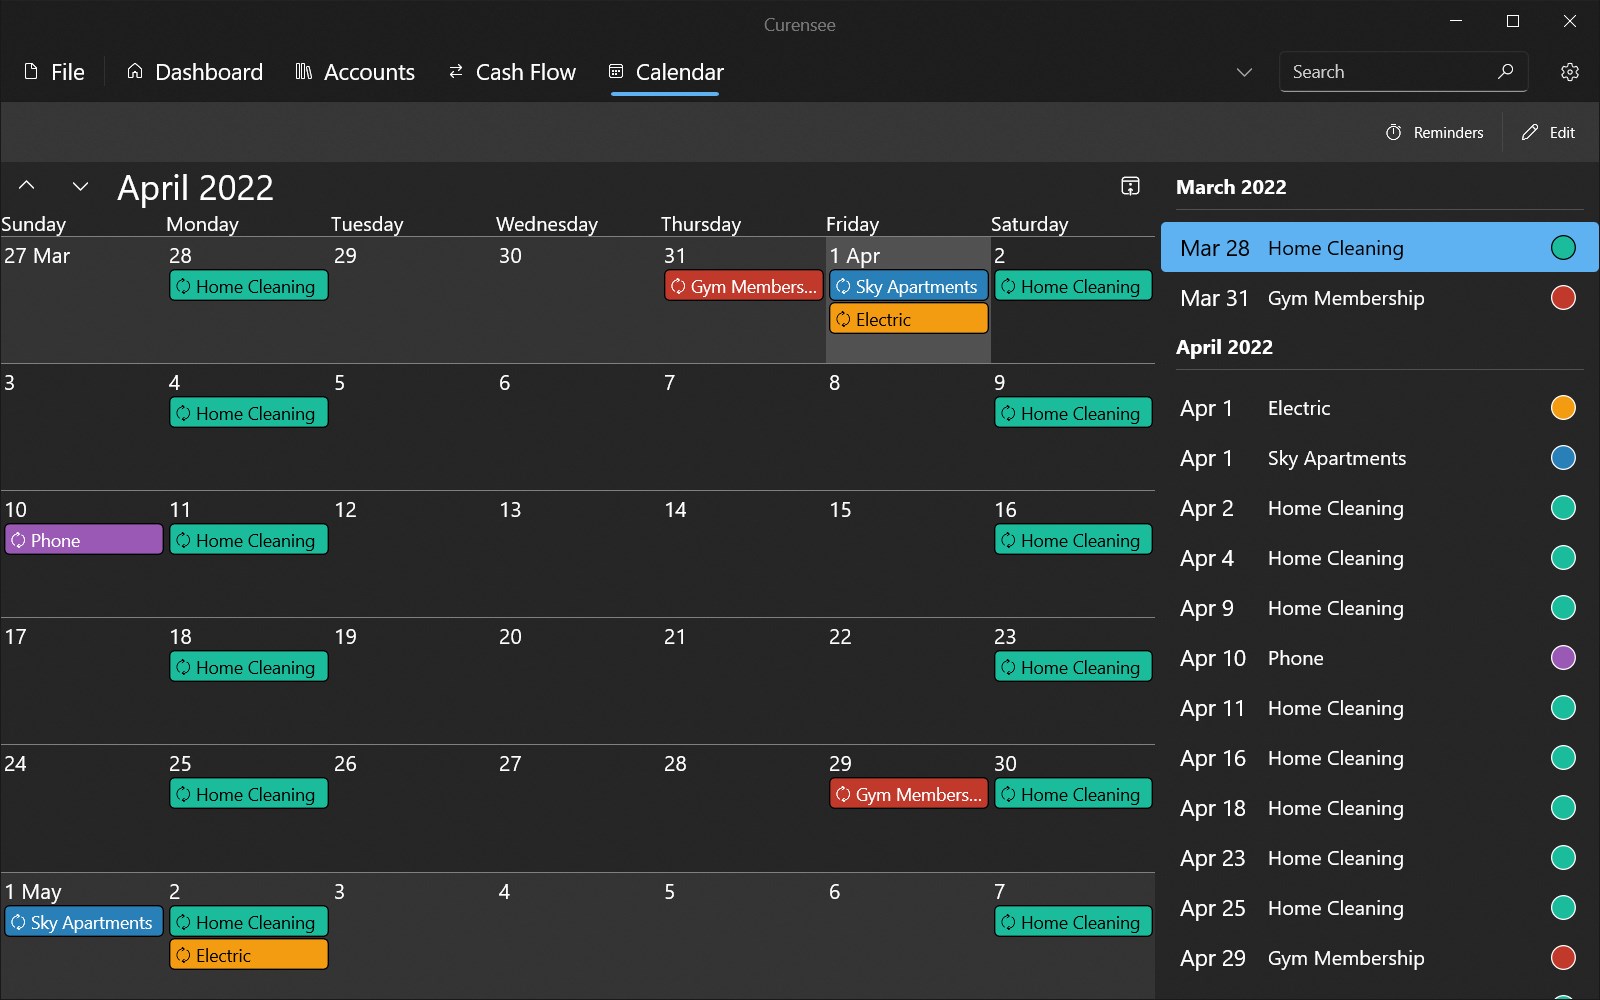
Task: Click the orange Electric color dot
Action: [1563, 408]
